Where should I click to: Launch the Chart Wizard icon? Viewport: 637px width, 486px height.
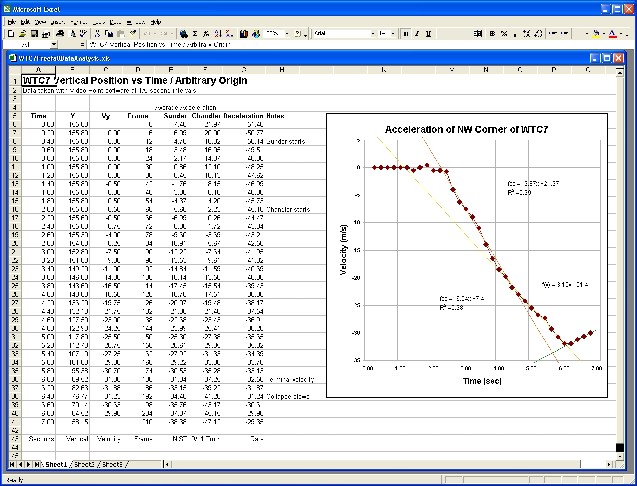coord(244,34)
